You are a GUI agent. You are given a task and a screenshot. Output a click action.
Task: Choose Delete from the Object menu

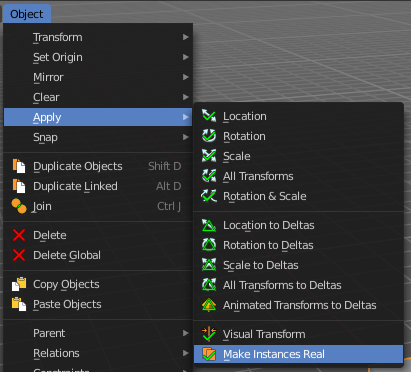click(98, 235)
